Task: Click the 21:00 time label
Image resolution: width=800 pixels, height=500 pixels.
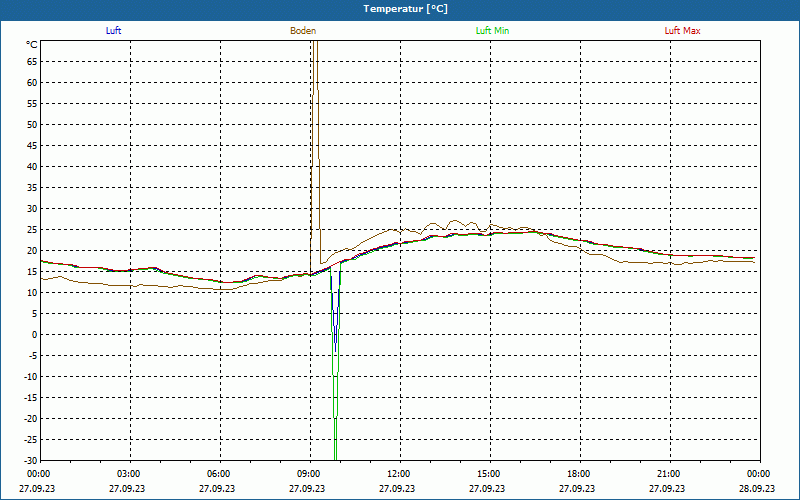Action: point(668,474)
